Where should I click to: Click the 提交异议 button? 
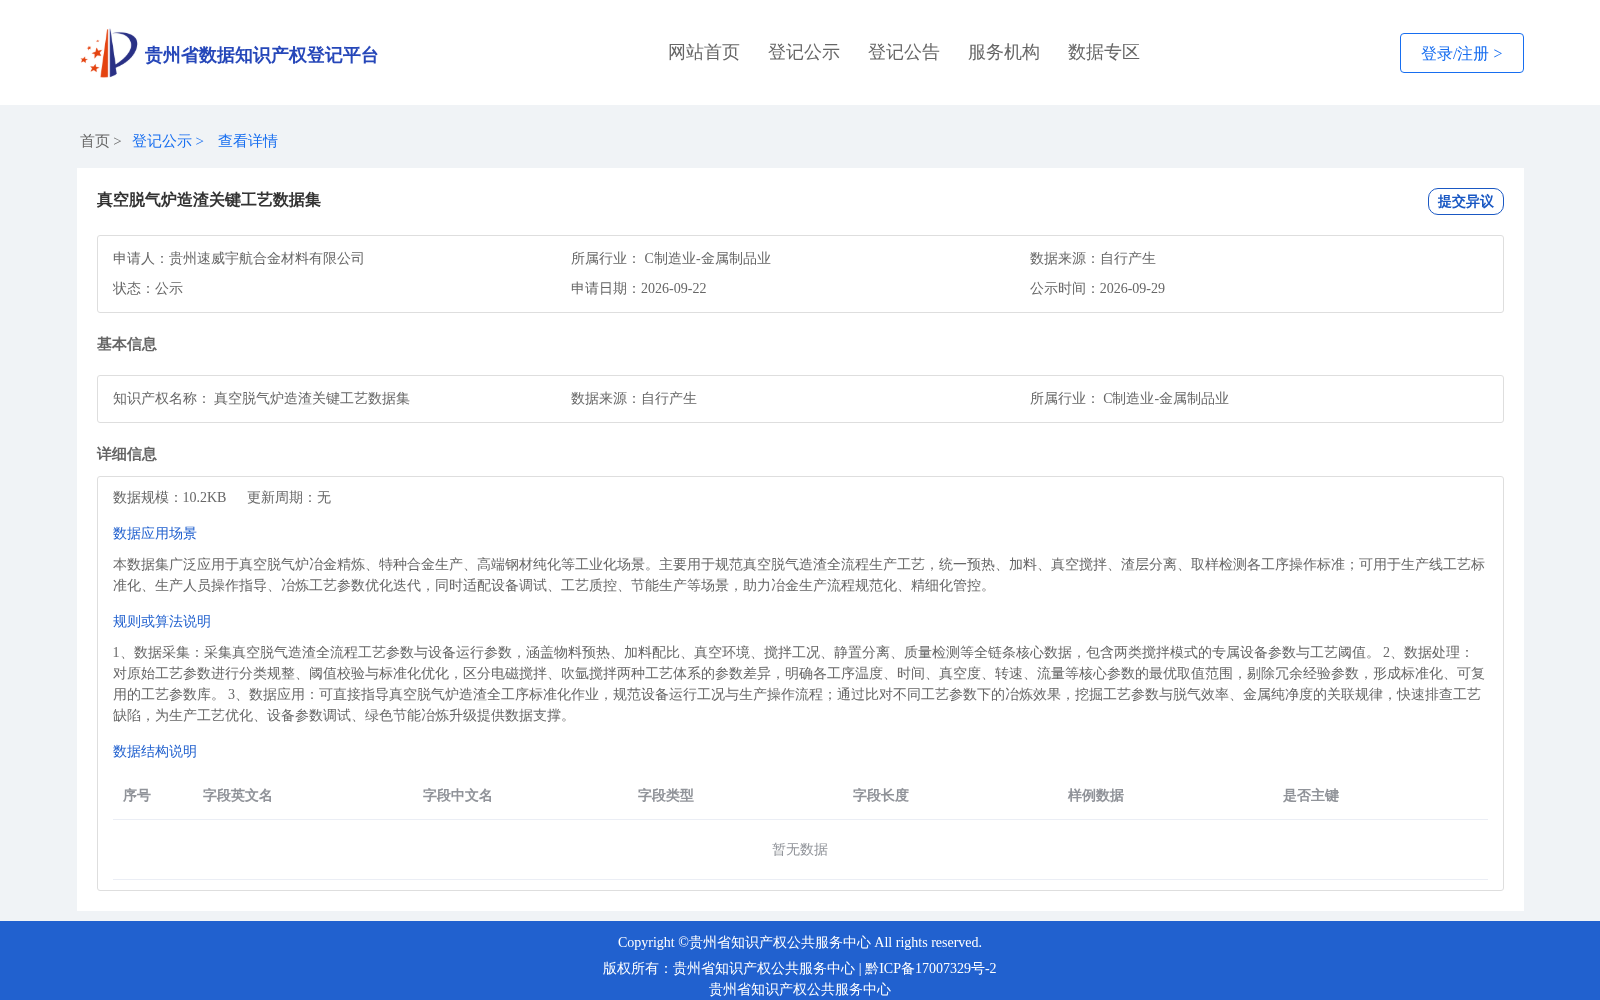[1466, 201]
